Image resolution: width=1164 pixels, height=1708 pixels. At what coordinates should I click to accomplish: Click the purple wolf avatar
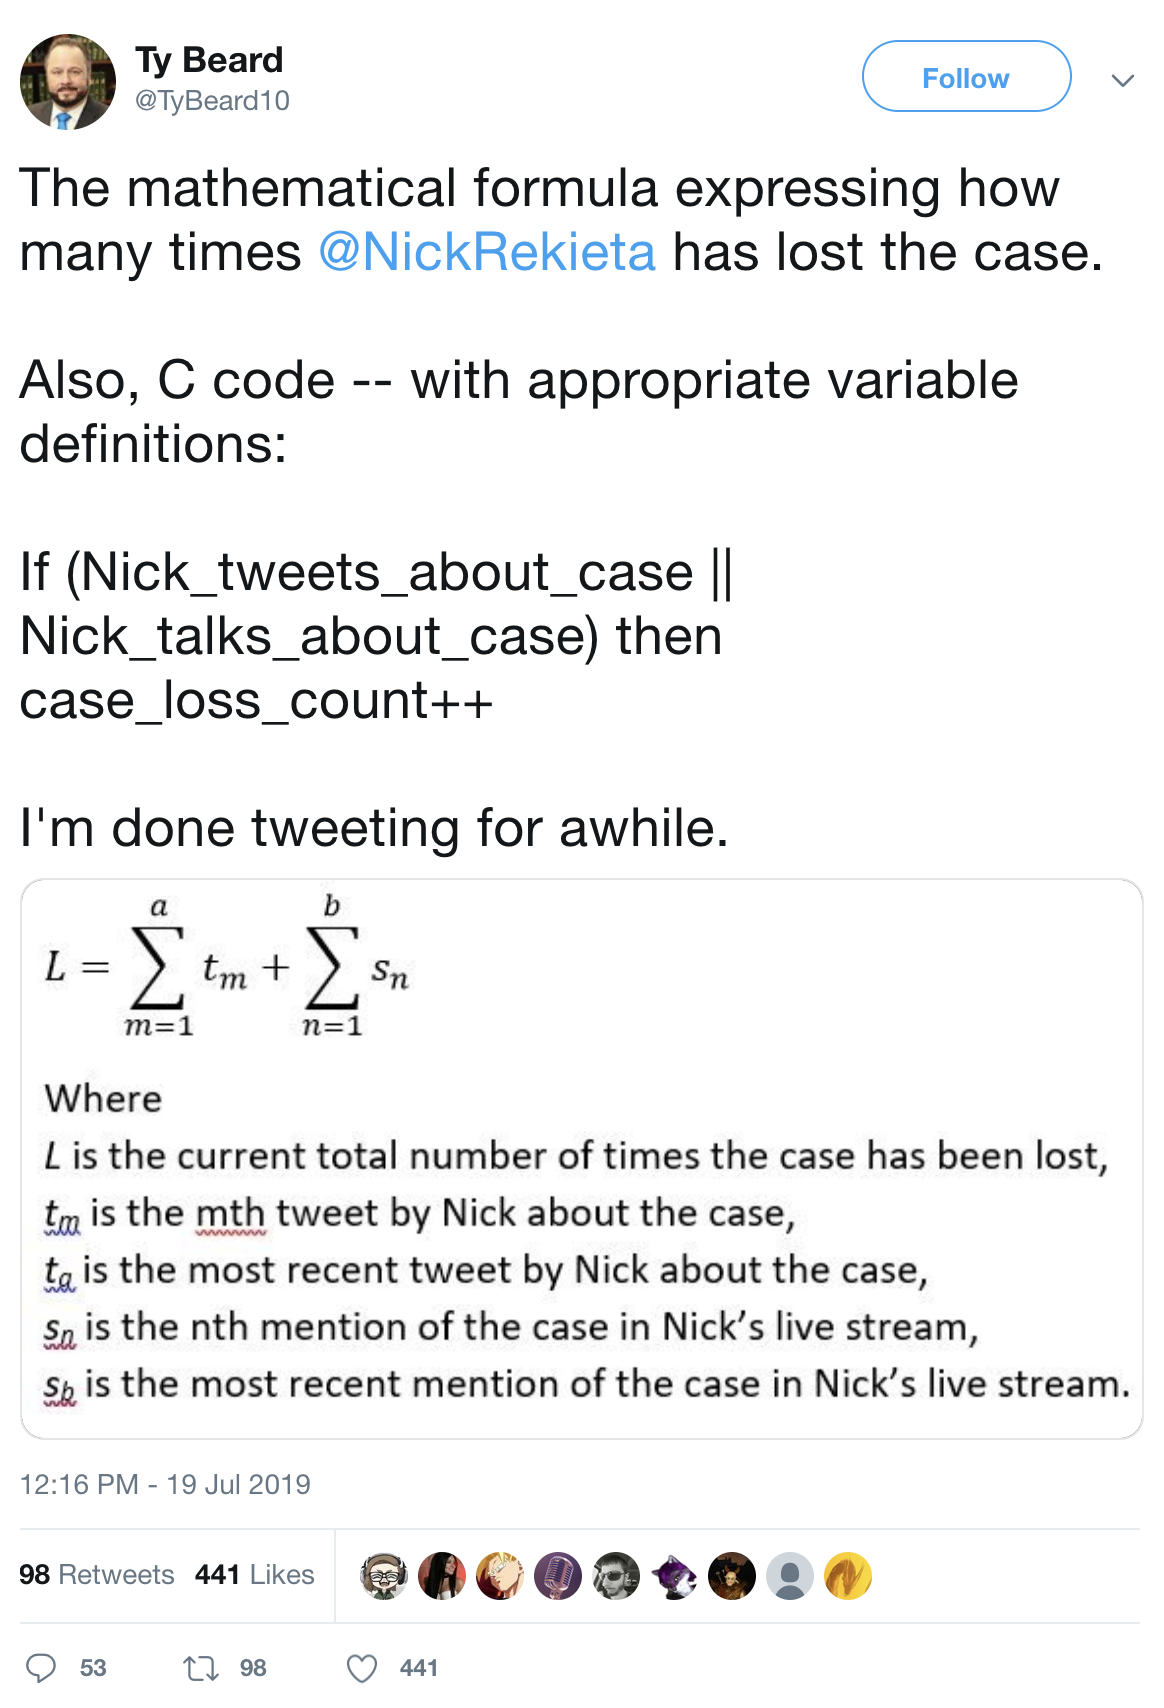click(x=674, y=1576)
